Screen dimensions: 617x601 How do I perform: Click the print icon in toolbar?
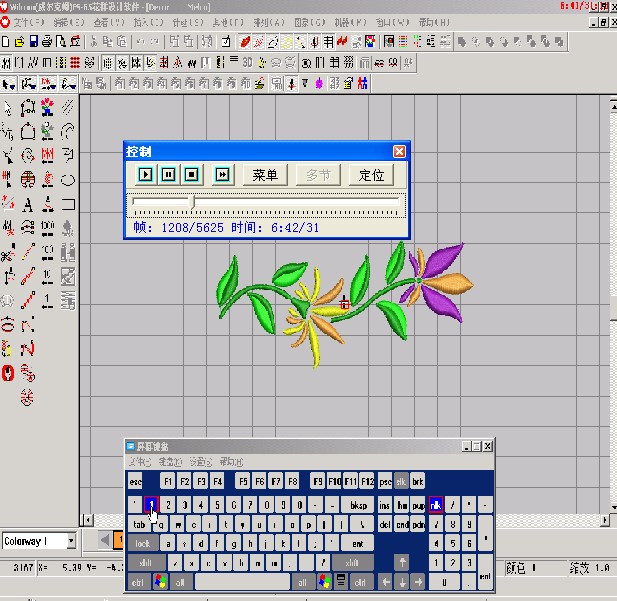click(47, 41)
